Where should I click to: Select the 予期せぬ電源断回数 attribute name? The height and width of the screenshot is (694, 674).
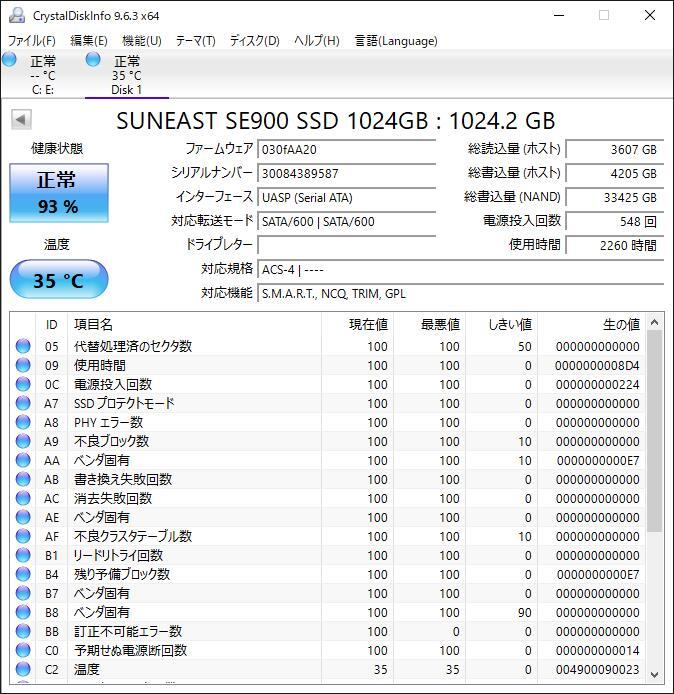tap(131, 651)
